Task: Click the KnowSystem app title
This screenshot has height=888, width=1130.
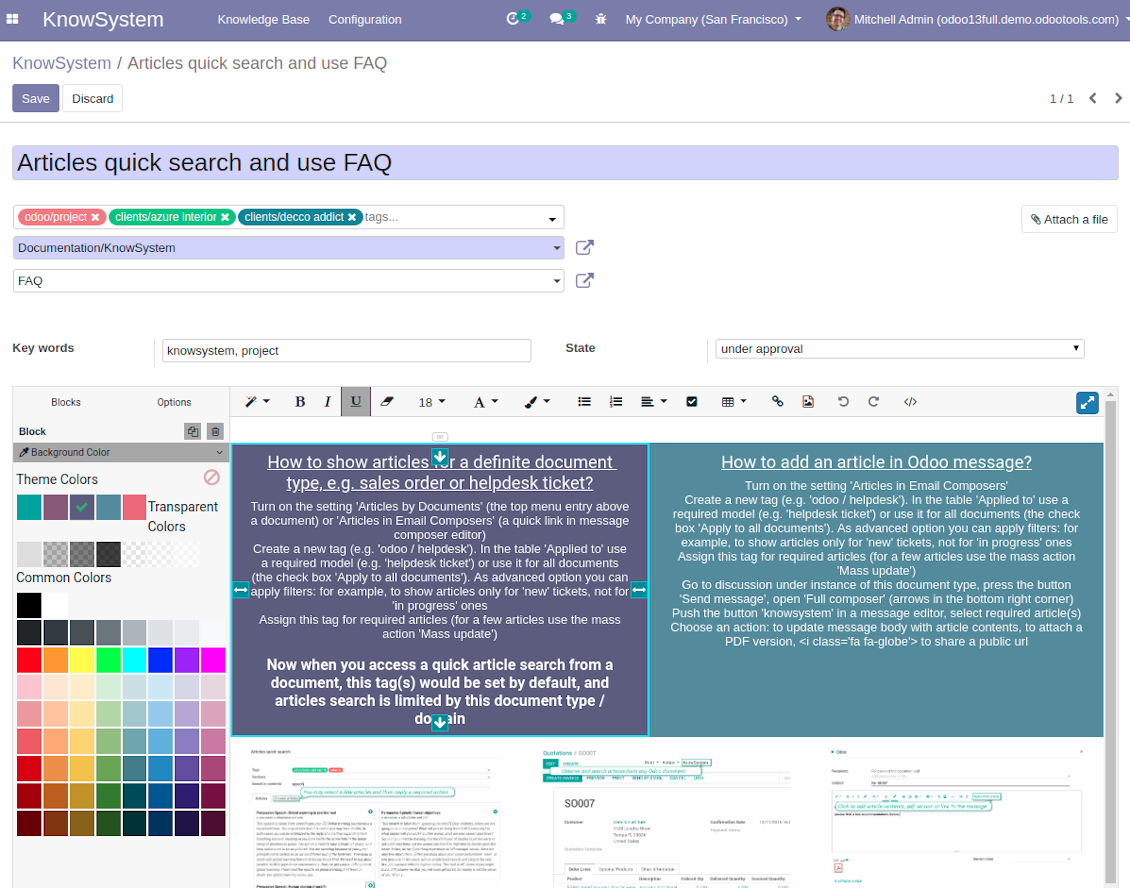Action: click(103, 19)
